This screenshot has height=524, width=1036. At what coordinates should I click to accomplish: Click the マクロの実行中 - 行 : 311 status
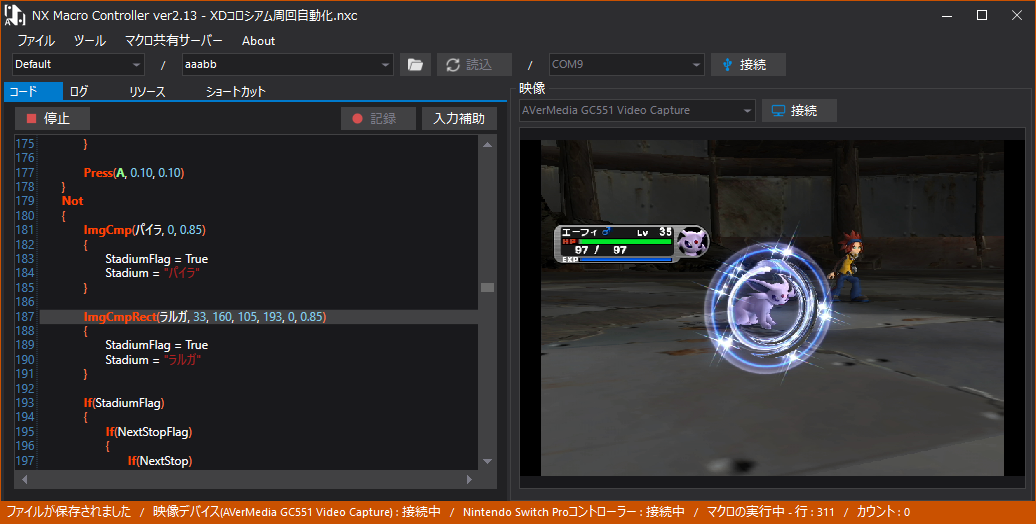[770, 512]
